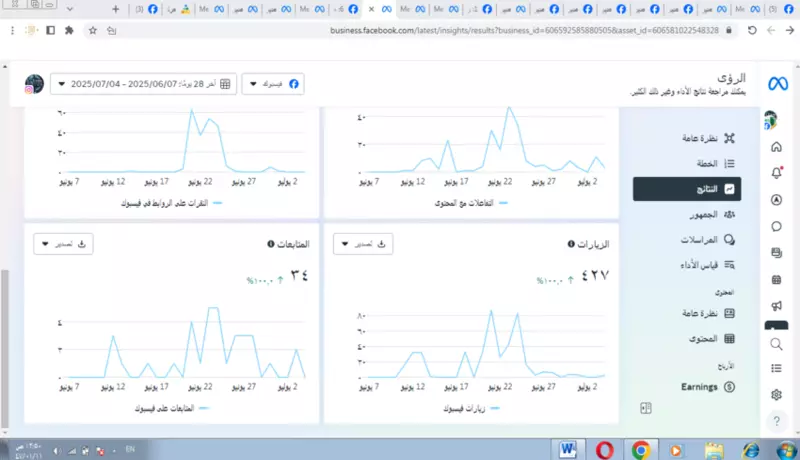The width and height of the screenshot is (800, 460).
Task: Open Opera browser from the taskbar
Action: click(605, 450)
